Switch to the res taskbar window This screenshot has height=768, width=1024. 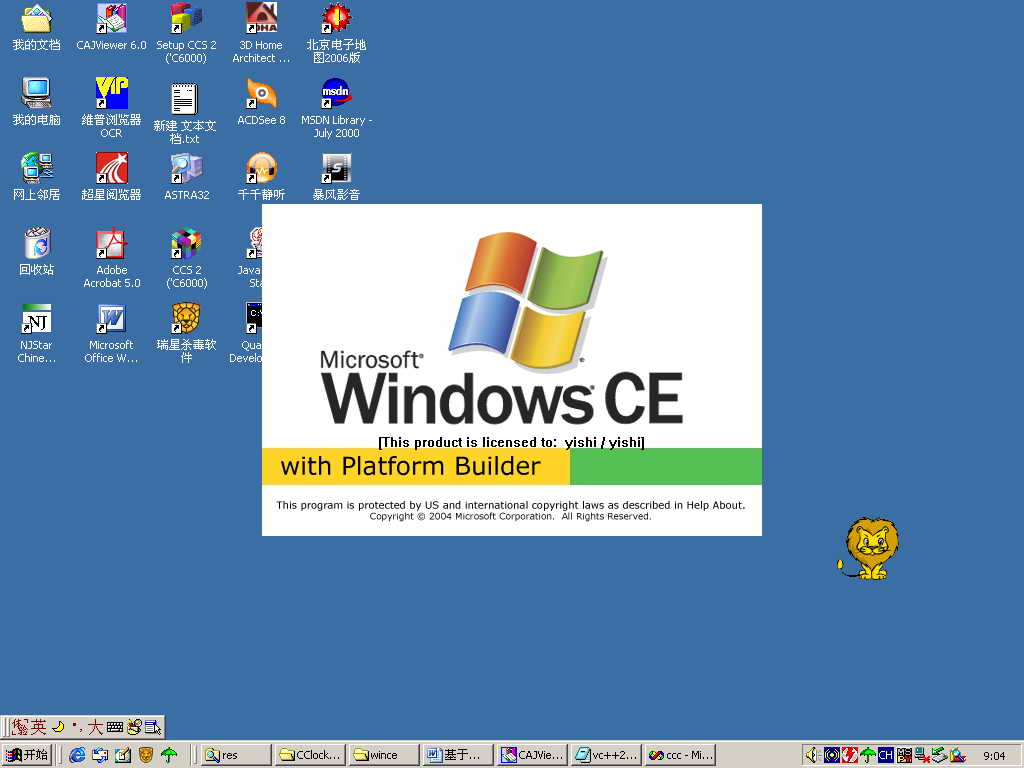[236, 755]
